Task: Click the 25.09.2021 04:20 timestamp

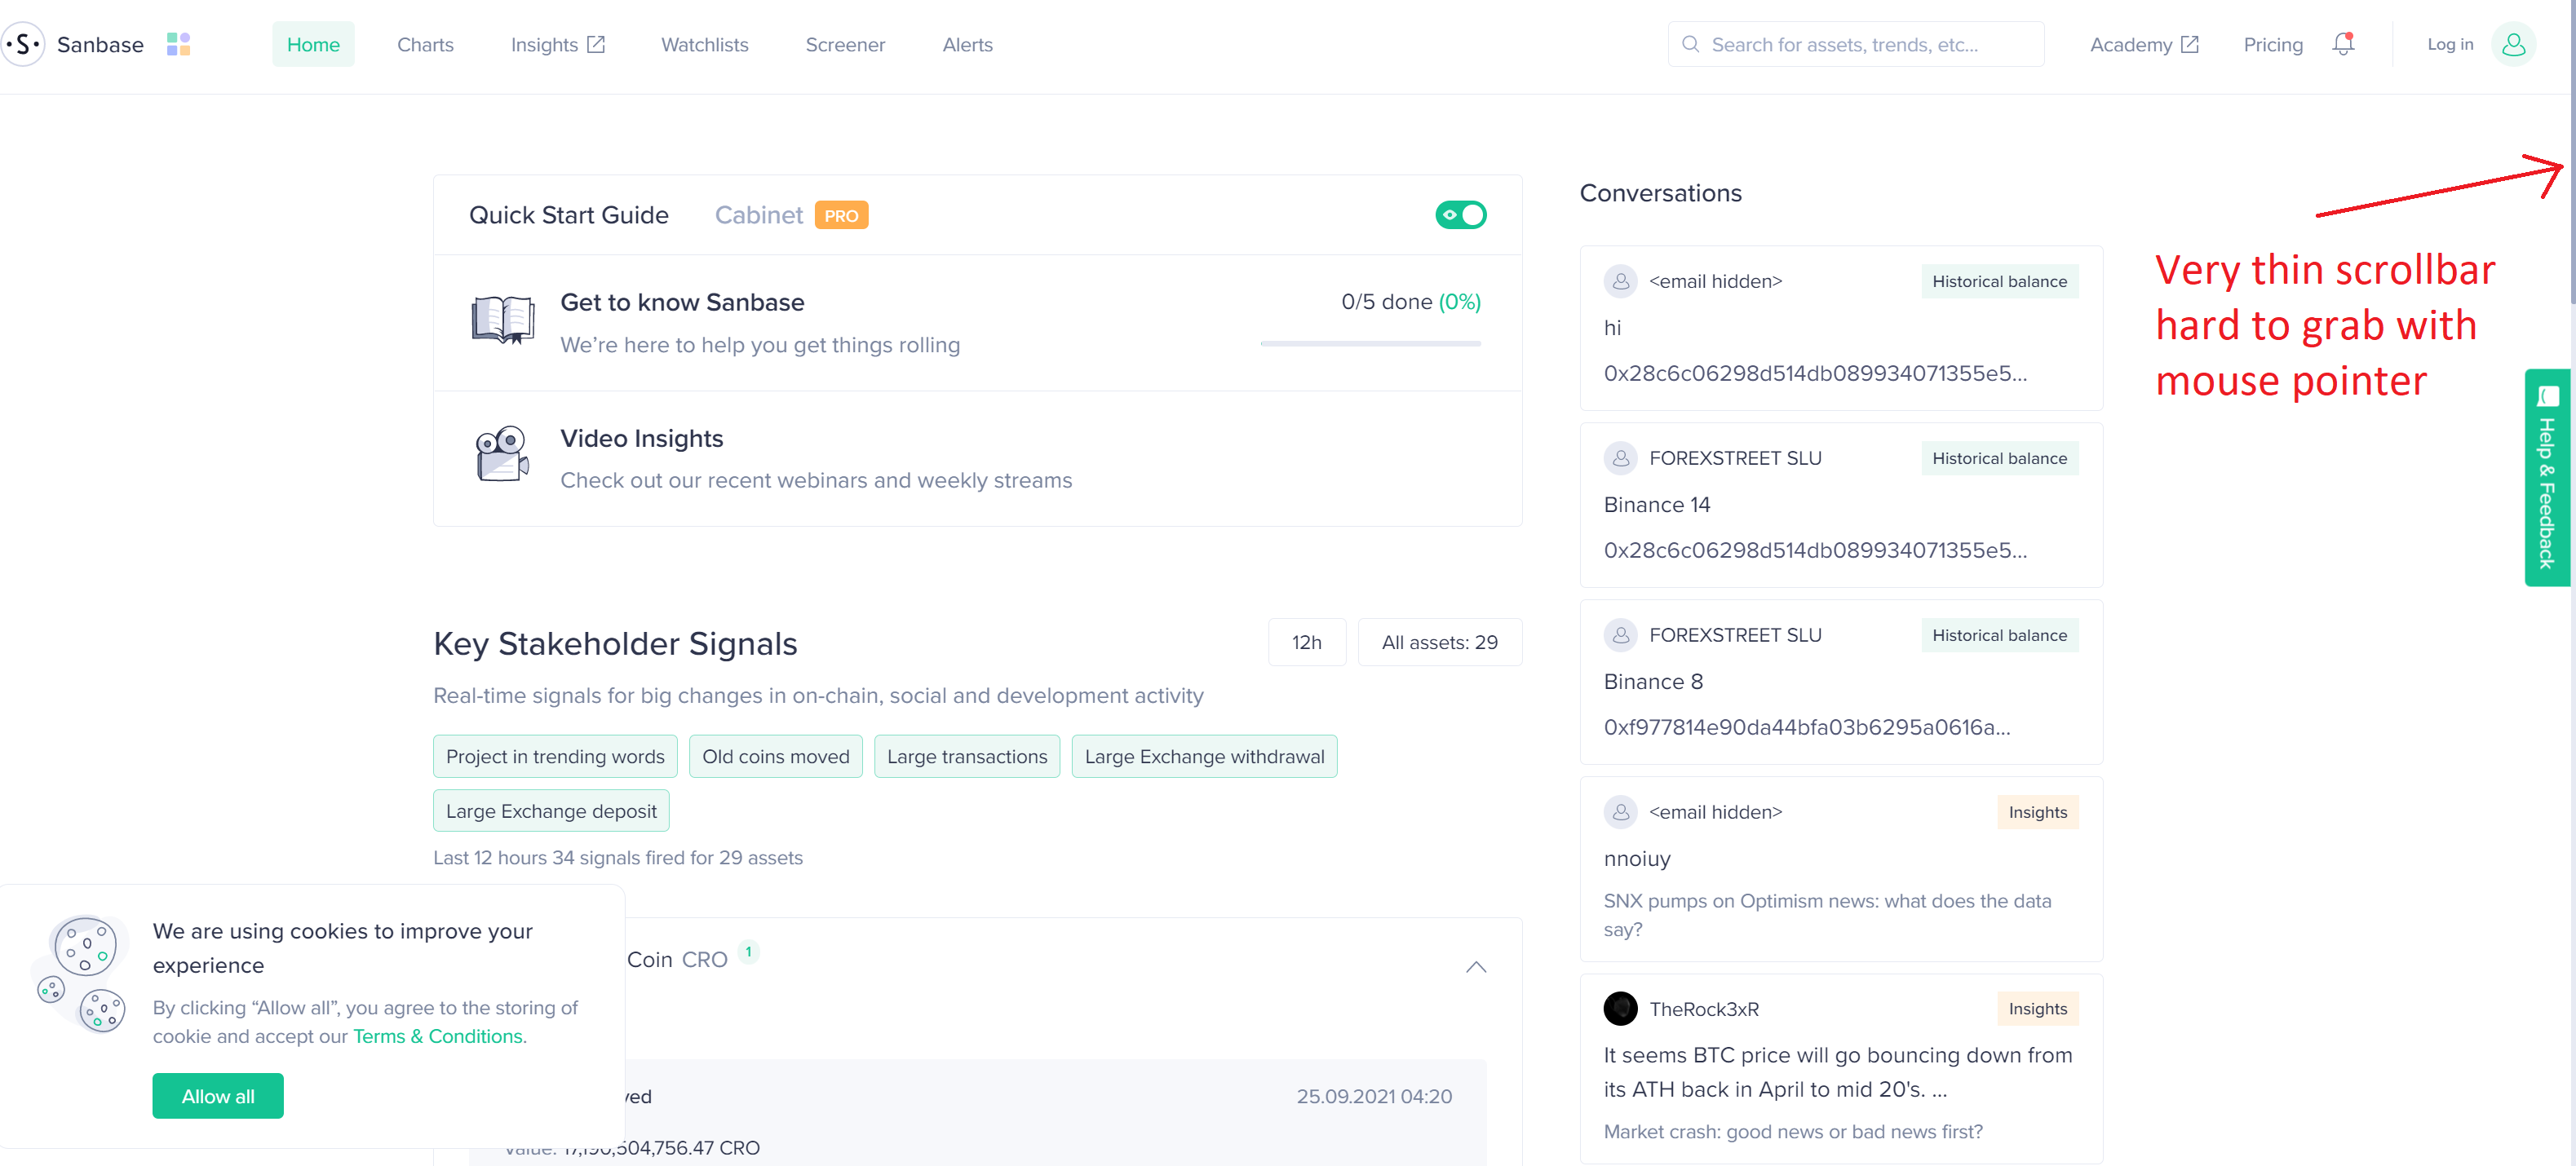Action: point(1374,1096)
